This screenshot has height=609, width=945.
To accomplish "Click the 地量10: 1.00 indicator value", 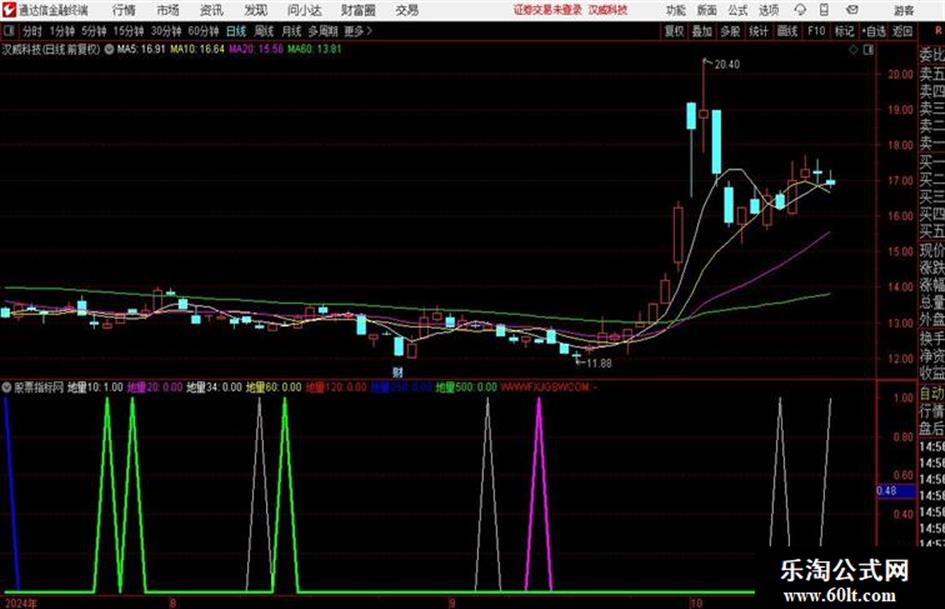I will (x=95, y=388).
